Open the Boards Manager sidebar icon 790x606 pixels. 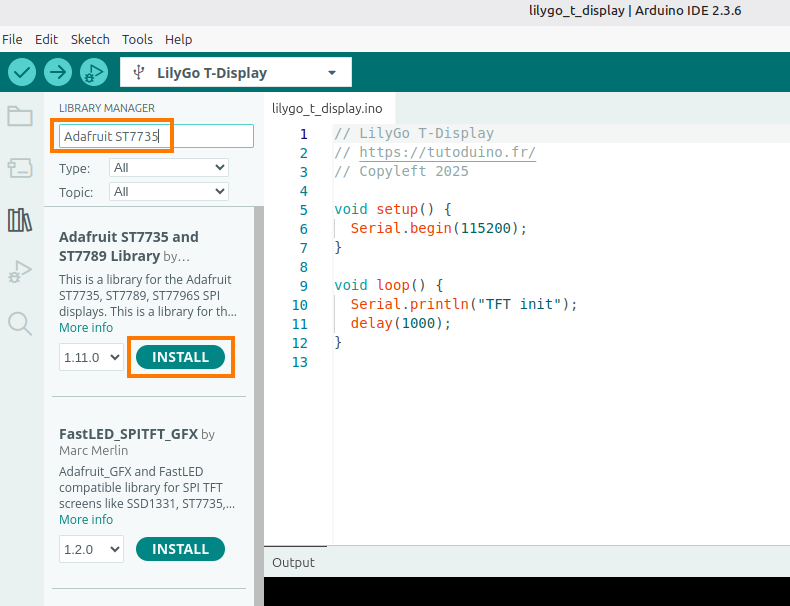click(20, 167)
